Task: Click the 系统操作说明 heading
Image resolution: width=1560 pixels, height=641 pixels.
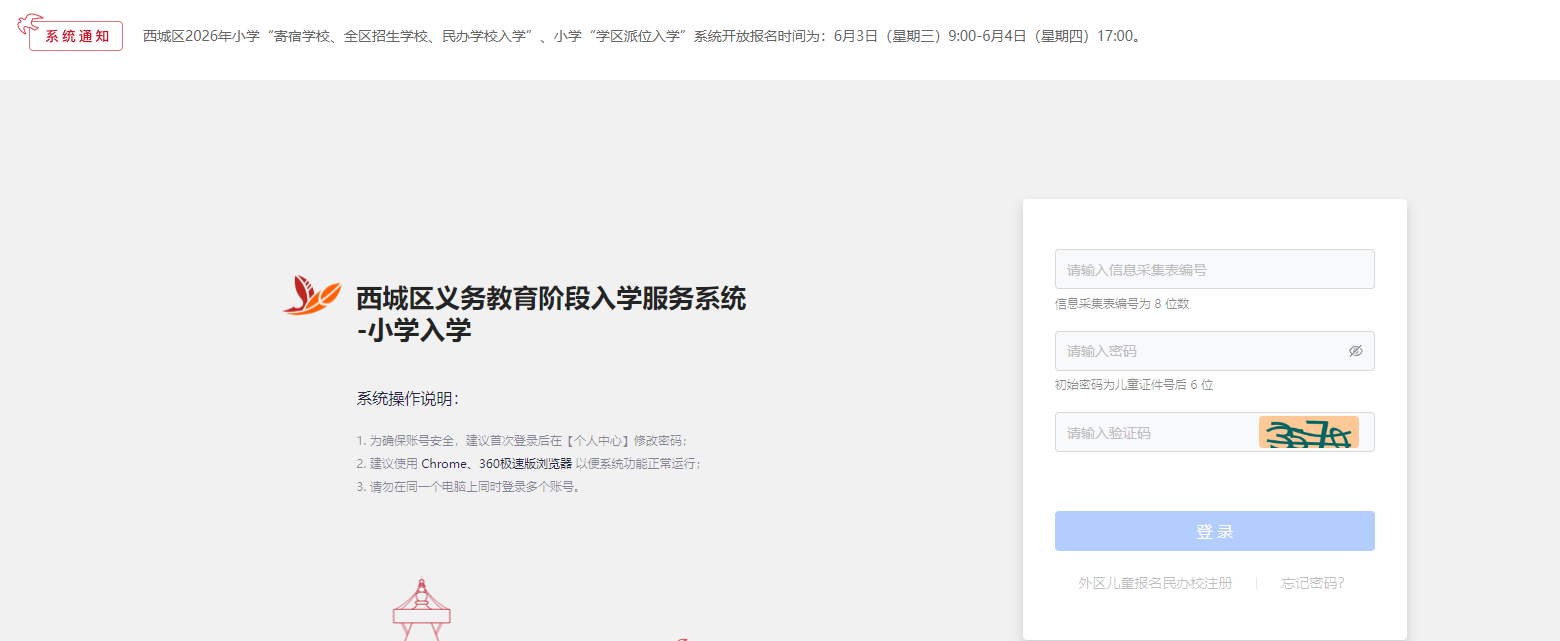Action: (408, 399)
